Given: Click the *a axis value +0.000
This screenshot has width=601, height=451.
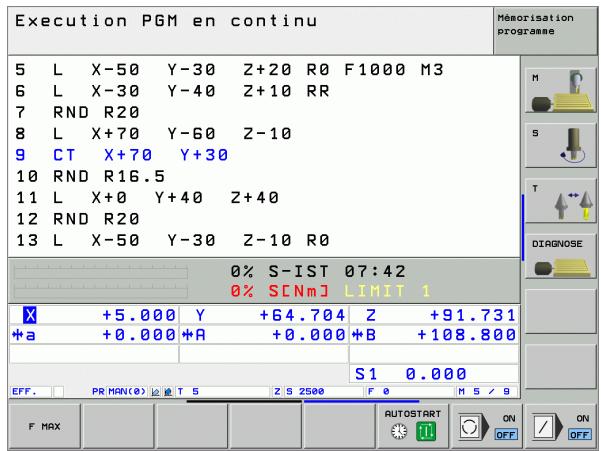Looking at the screenshot, I should 139,335.
